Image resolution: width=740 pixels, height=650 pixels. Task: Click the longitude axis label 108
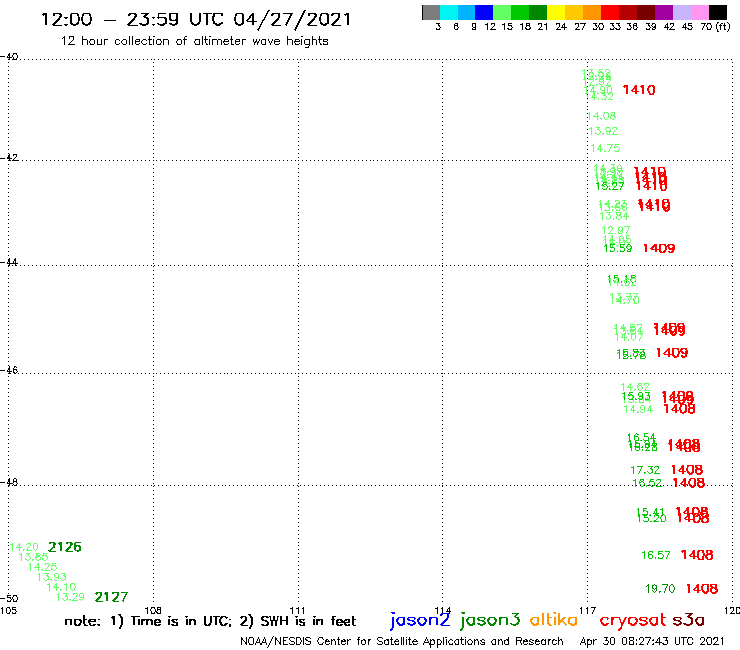pyautogui.click(x=153, y=610)
